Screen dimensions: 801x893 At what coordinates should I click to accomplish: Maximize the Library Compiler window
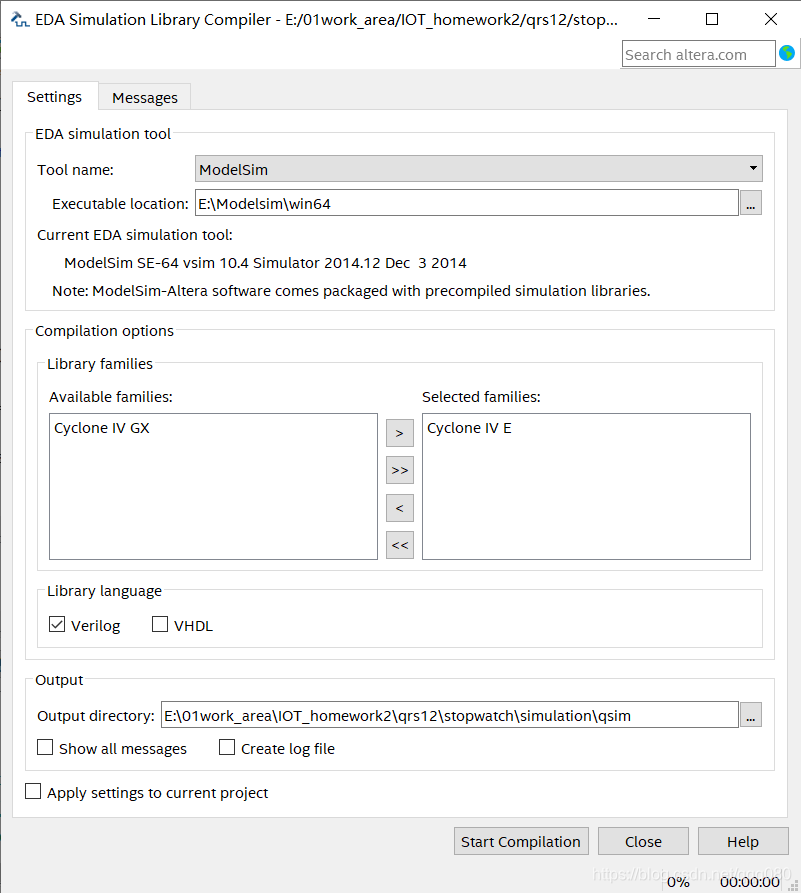coord(712,19)
